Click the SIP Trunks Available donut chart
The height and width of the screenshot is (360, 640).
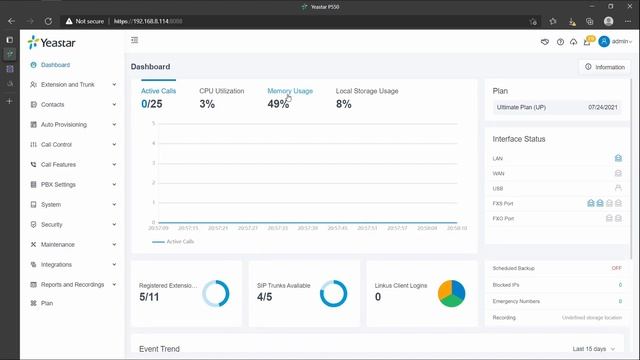click(x=333, y=293)
